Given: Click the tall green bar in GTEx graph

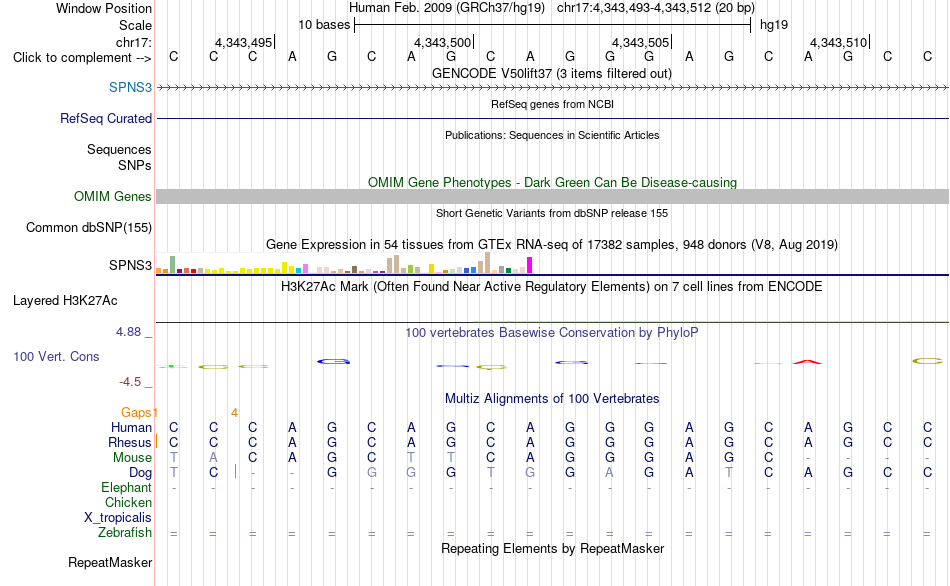Looking at the screenshot, I should pos(173,264).
